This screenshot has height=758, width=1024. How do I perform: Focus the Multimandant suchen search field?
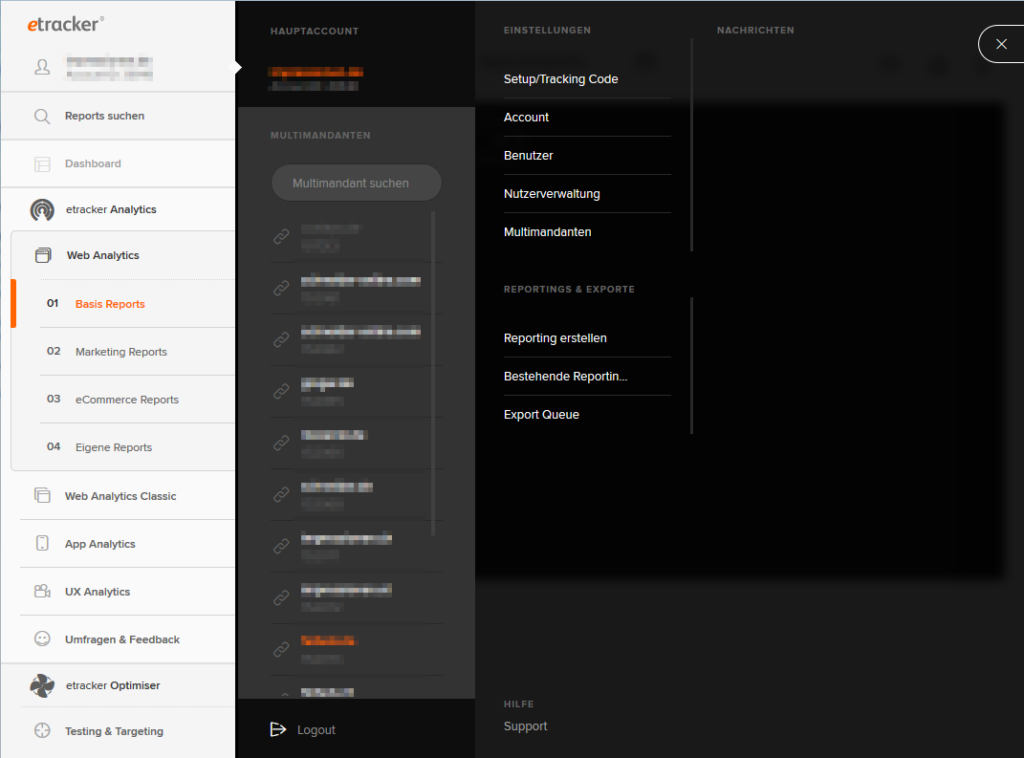(357, 183)
